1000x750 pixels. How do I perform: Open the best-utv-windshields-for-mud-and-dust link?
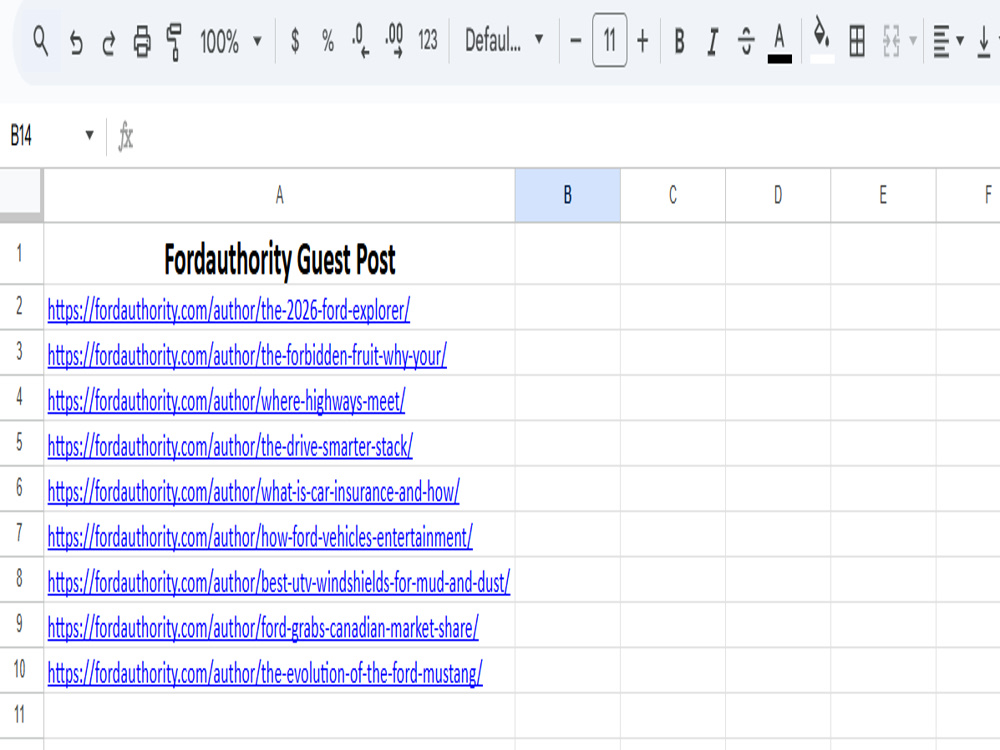coord(279,583)
